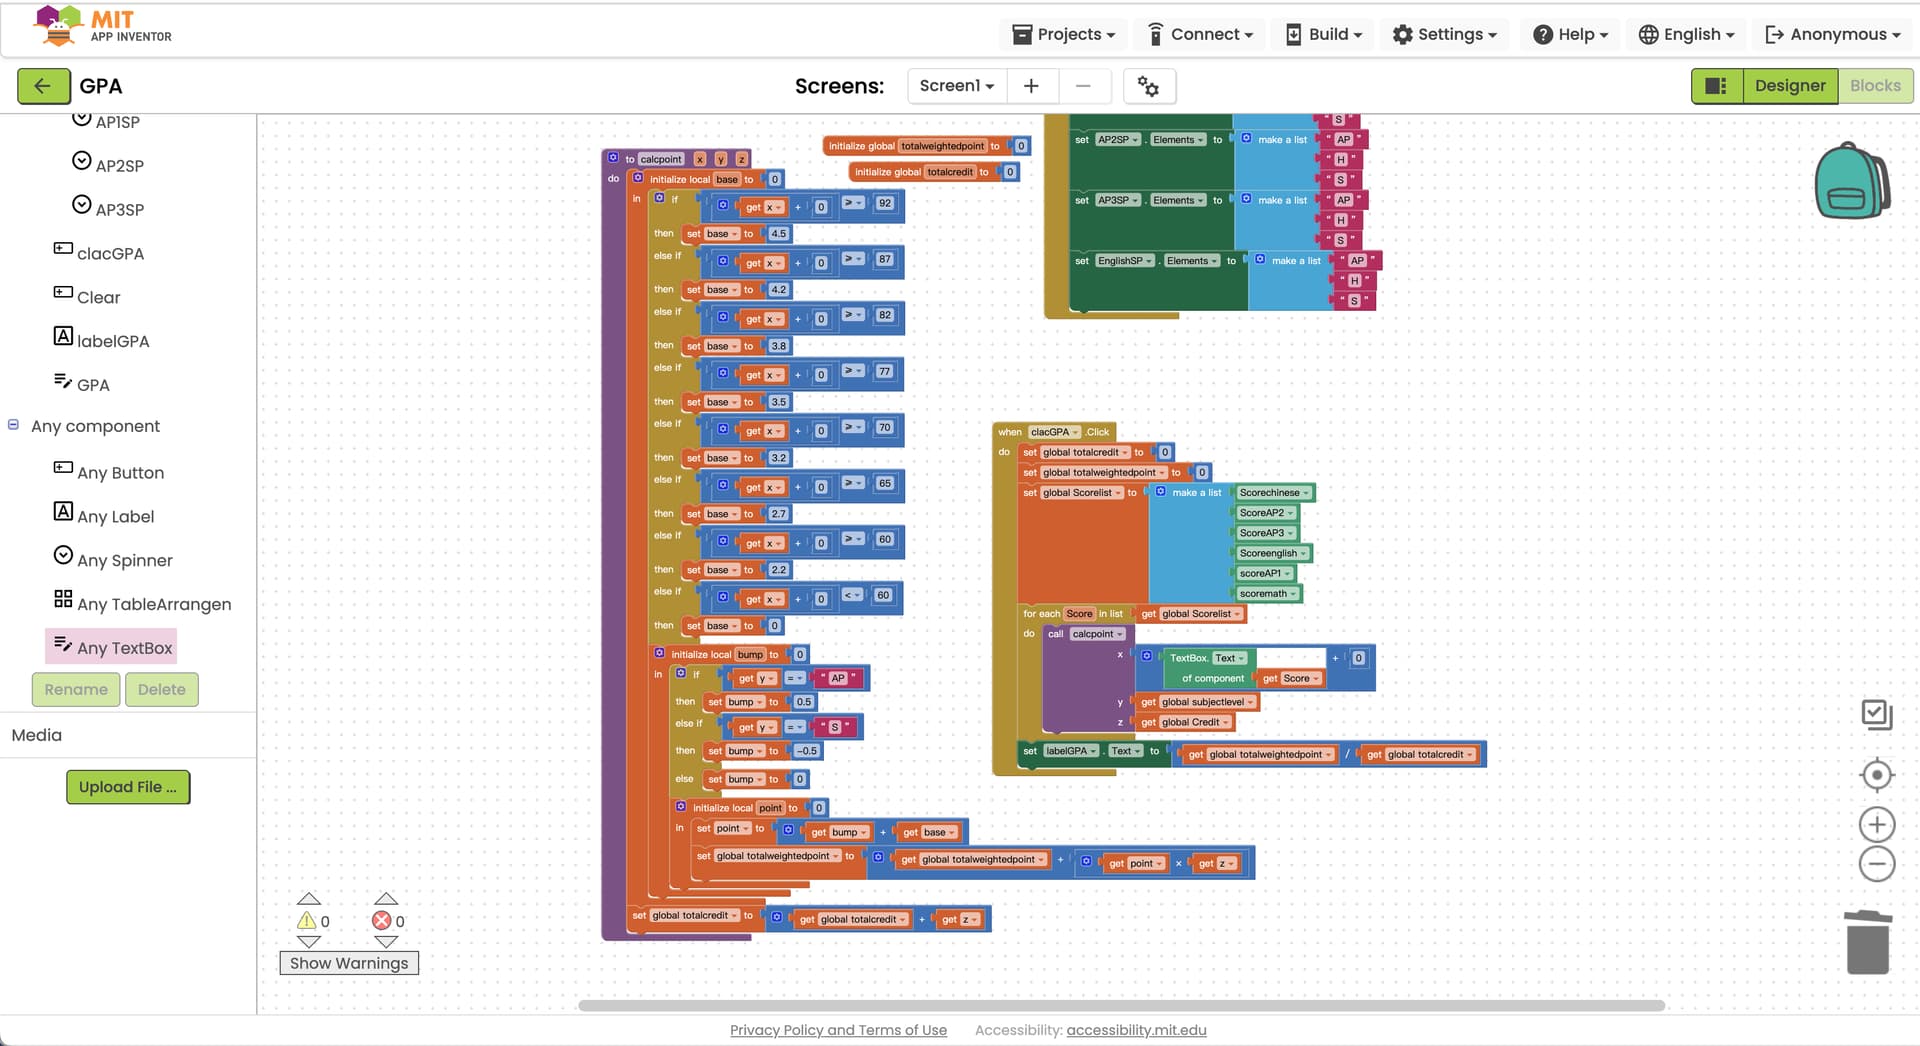The width and height of the screenshot is (1920, 1046).
Task: Click the zoom in plus icon
Action: coord(1876,825)
